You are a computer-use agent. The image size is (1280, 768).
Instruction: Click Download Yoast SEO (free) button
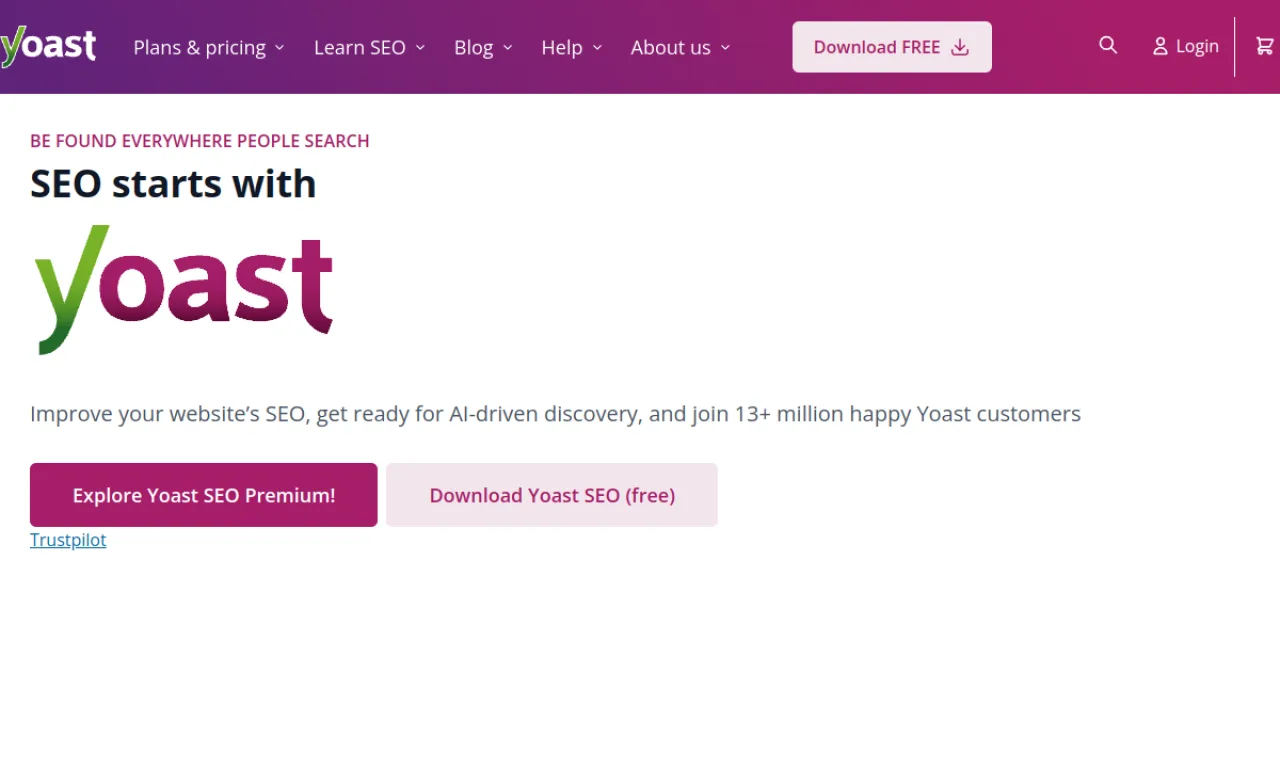(552, 495)
